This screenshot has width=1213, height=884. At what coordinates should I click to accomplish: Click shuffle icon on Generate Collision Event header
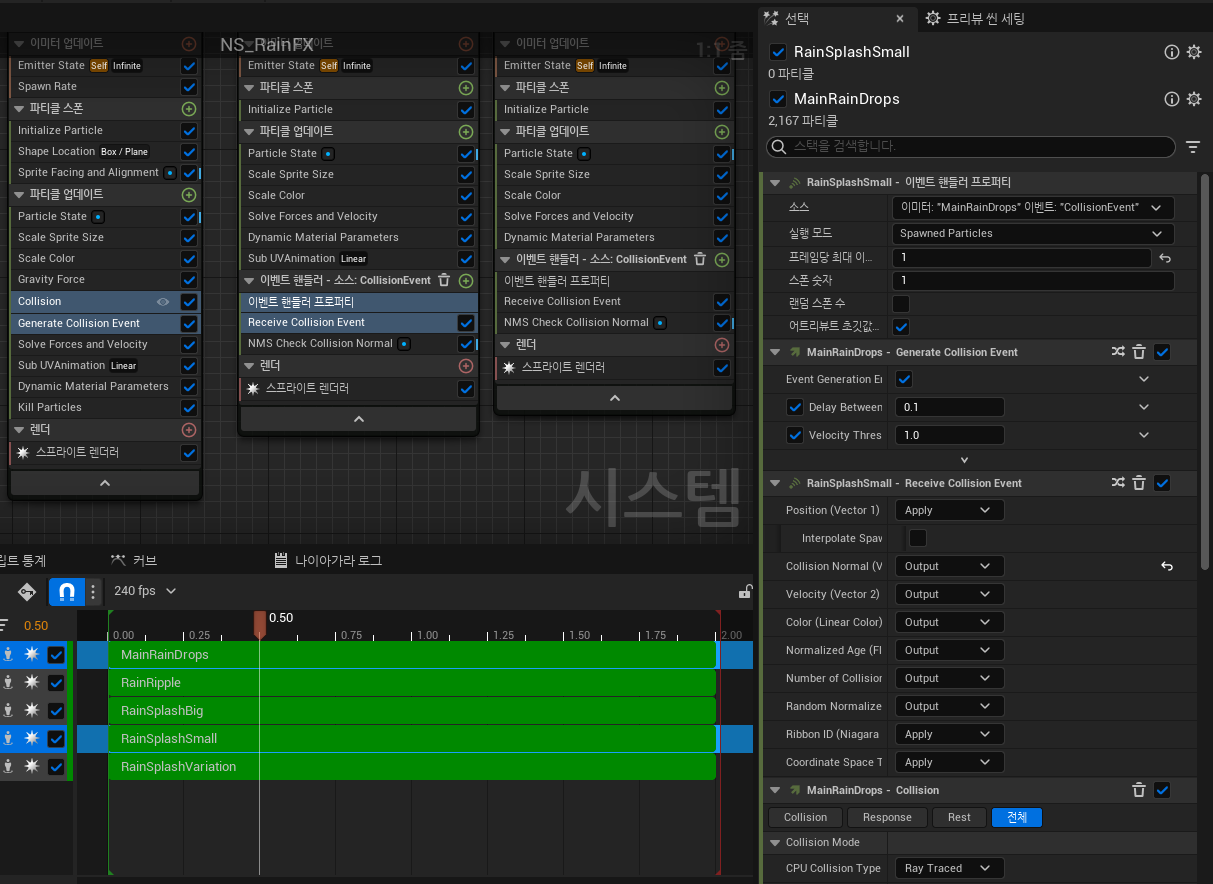pos(1118,352)
